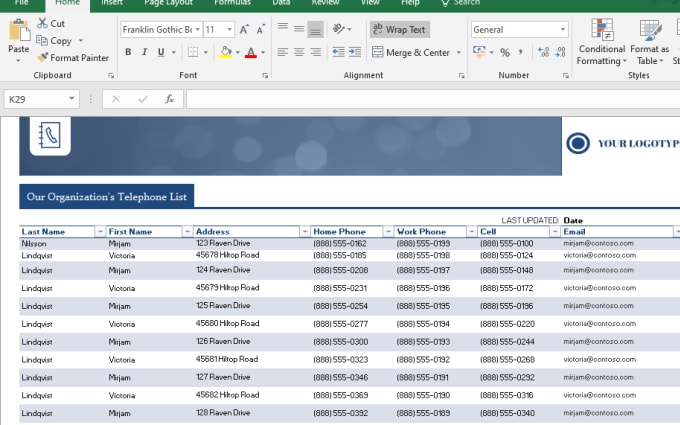
Task: Apply yellow fill color bucket
Action: point(226,52)
